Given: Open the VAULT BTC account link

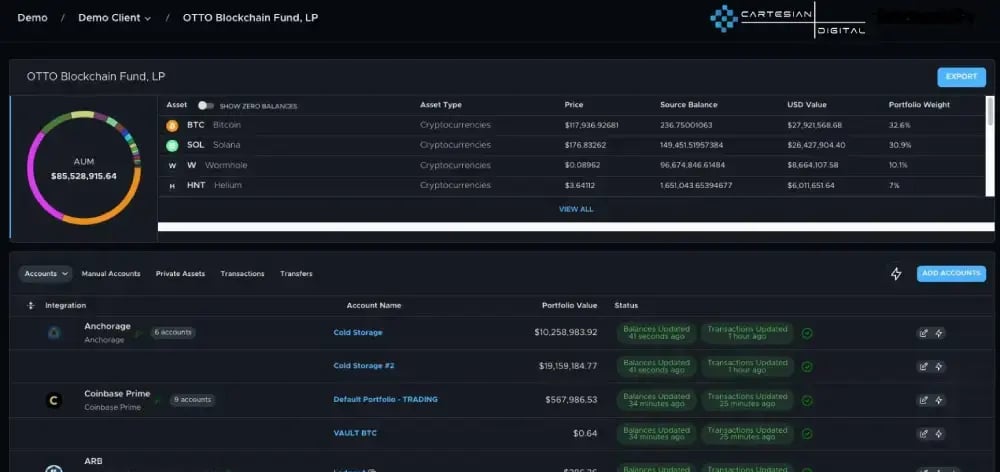Looking at the screenshot, I should click(355, 434).
